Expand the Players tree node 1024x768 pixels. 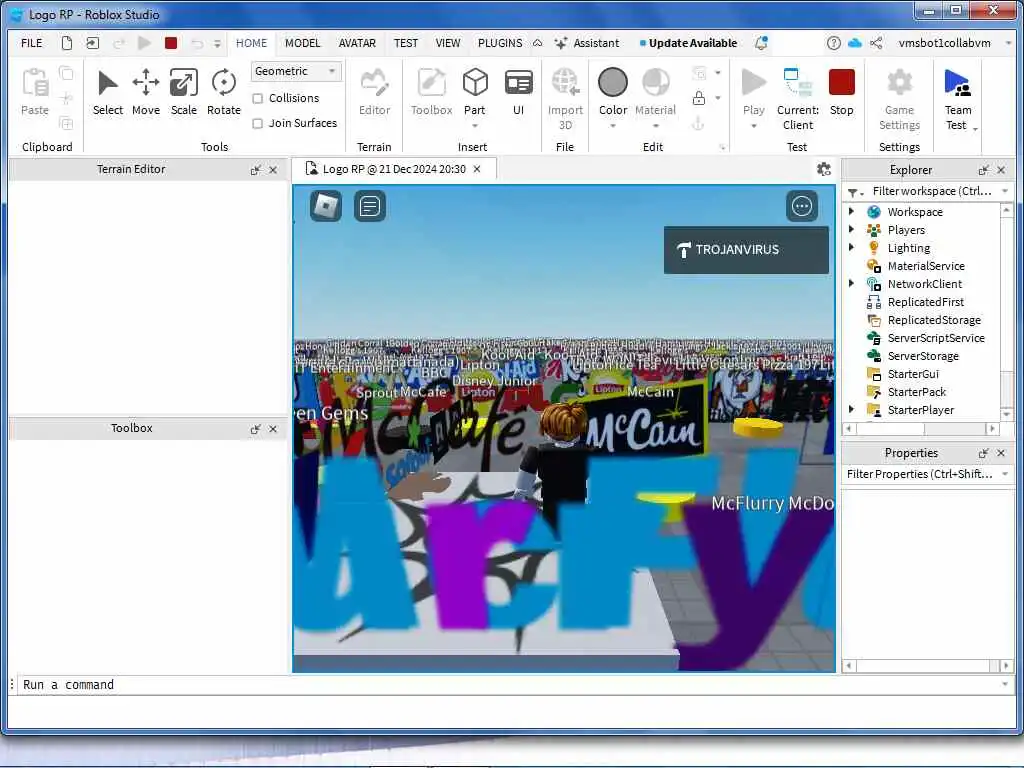point(851,229)
